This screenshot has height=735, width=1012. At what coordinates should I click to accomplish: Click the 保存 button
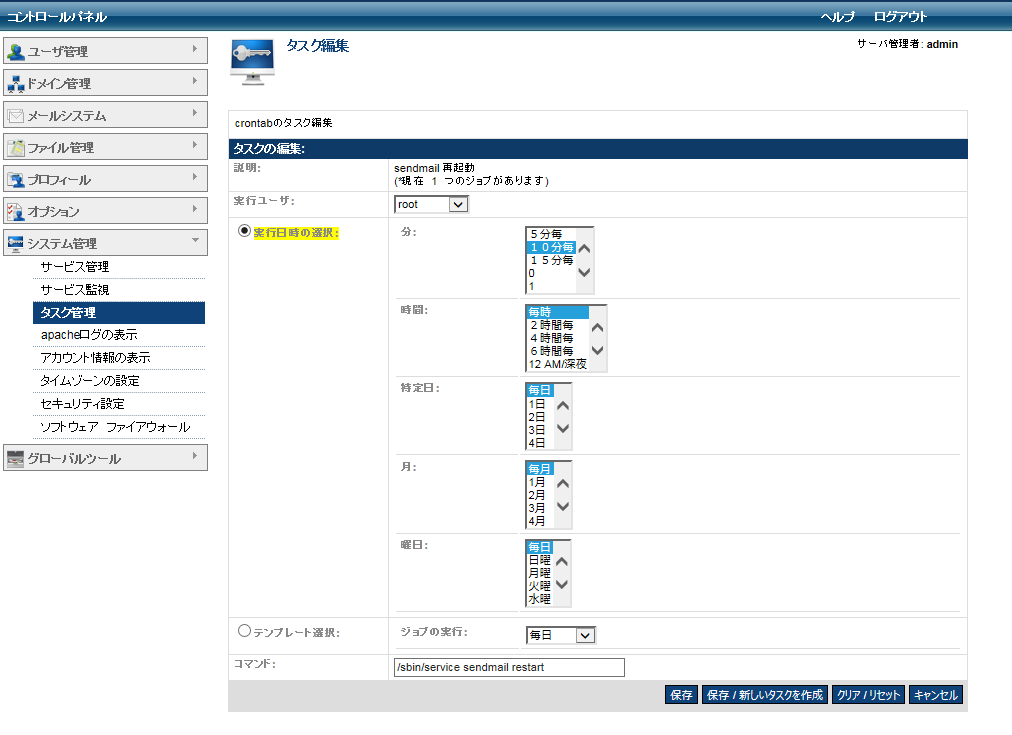pos(681,695)
